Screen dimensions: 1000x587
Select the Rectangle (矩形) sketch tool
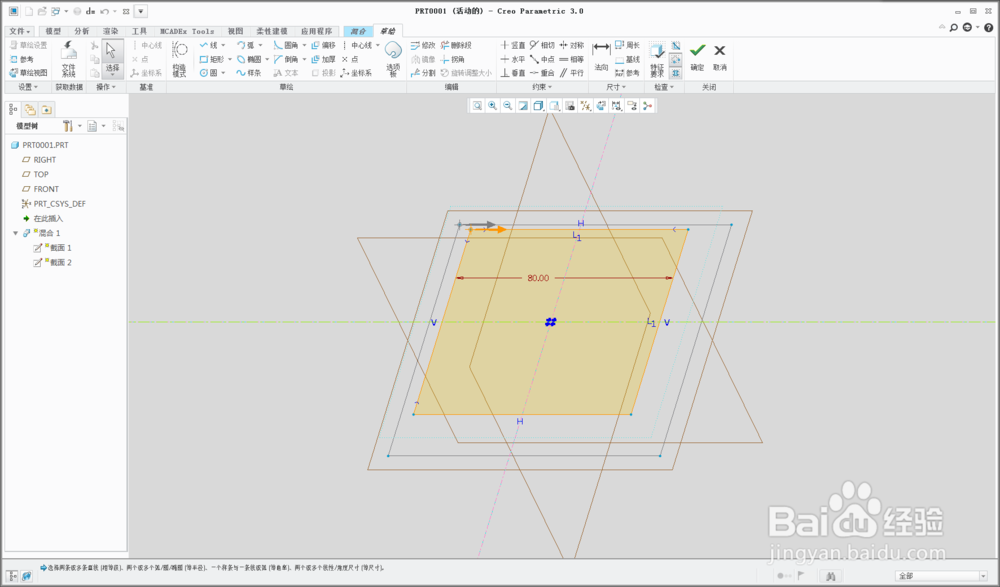point(211,59)
